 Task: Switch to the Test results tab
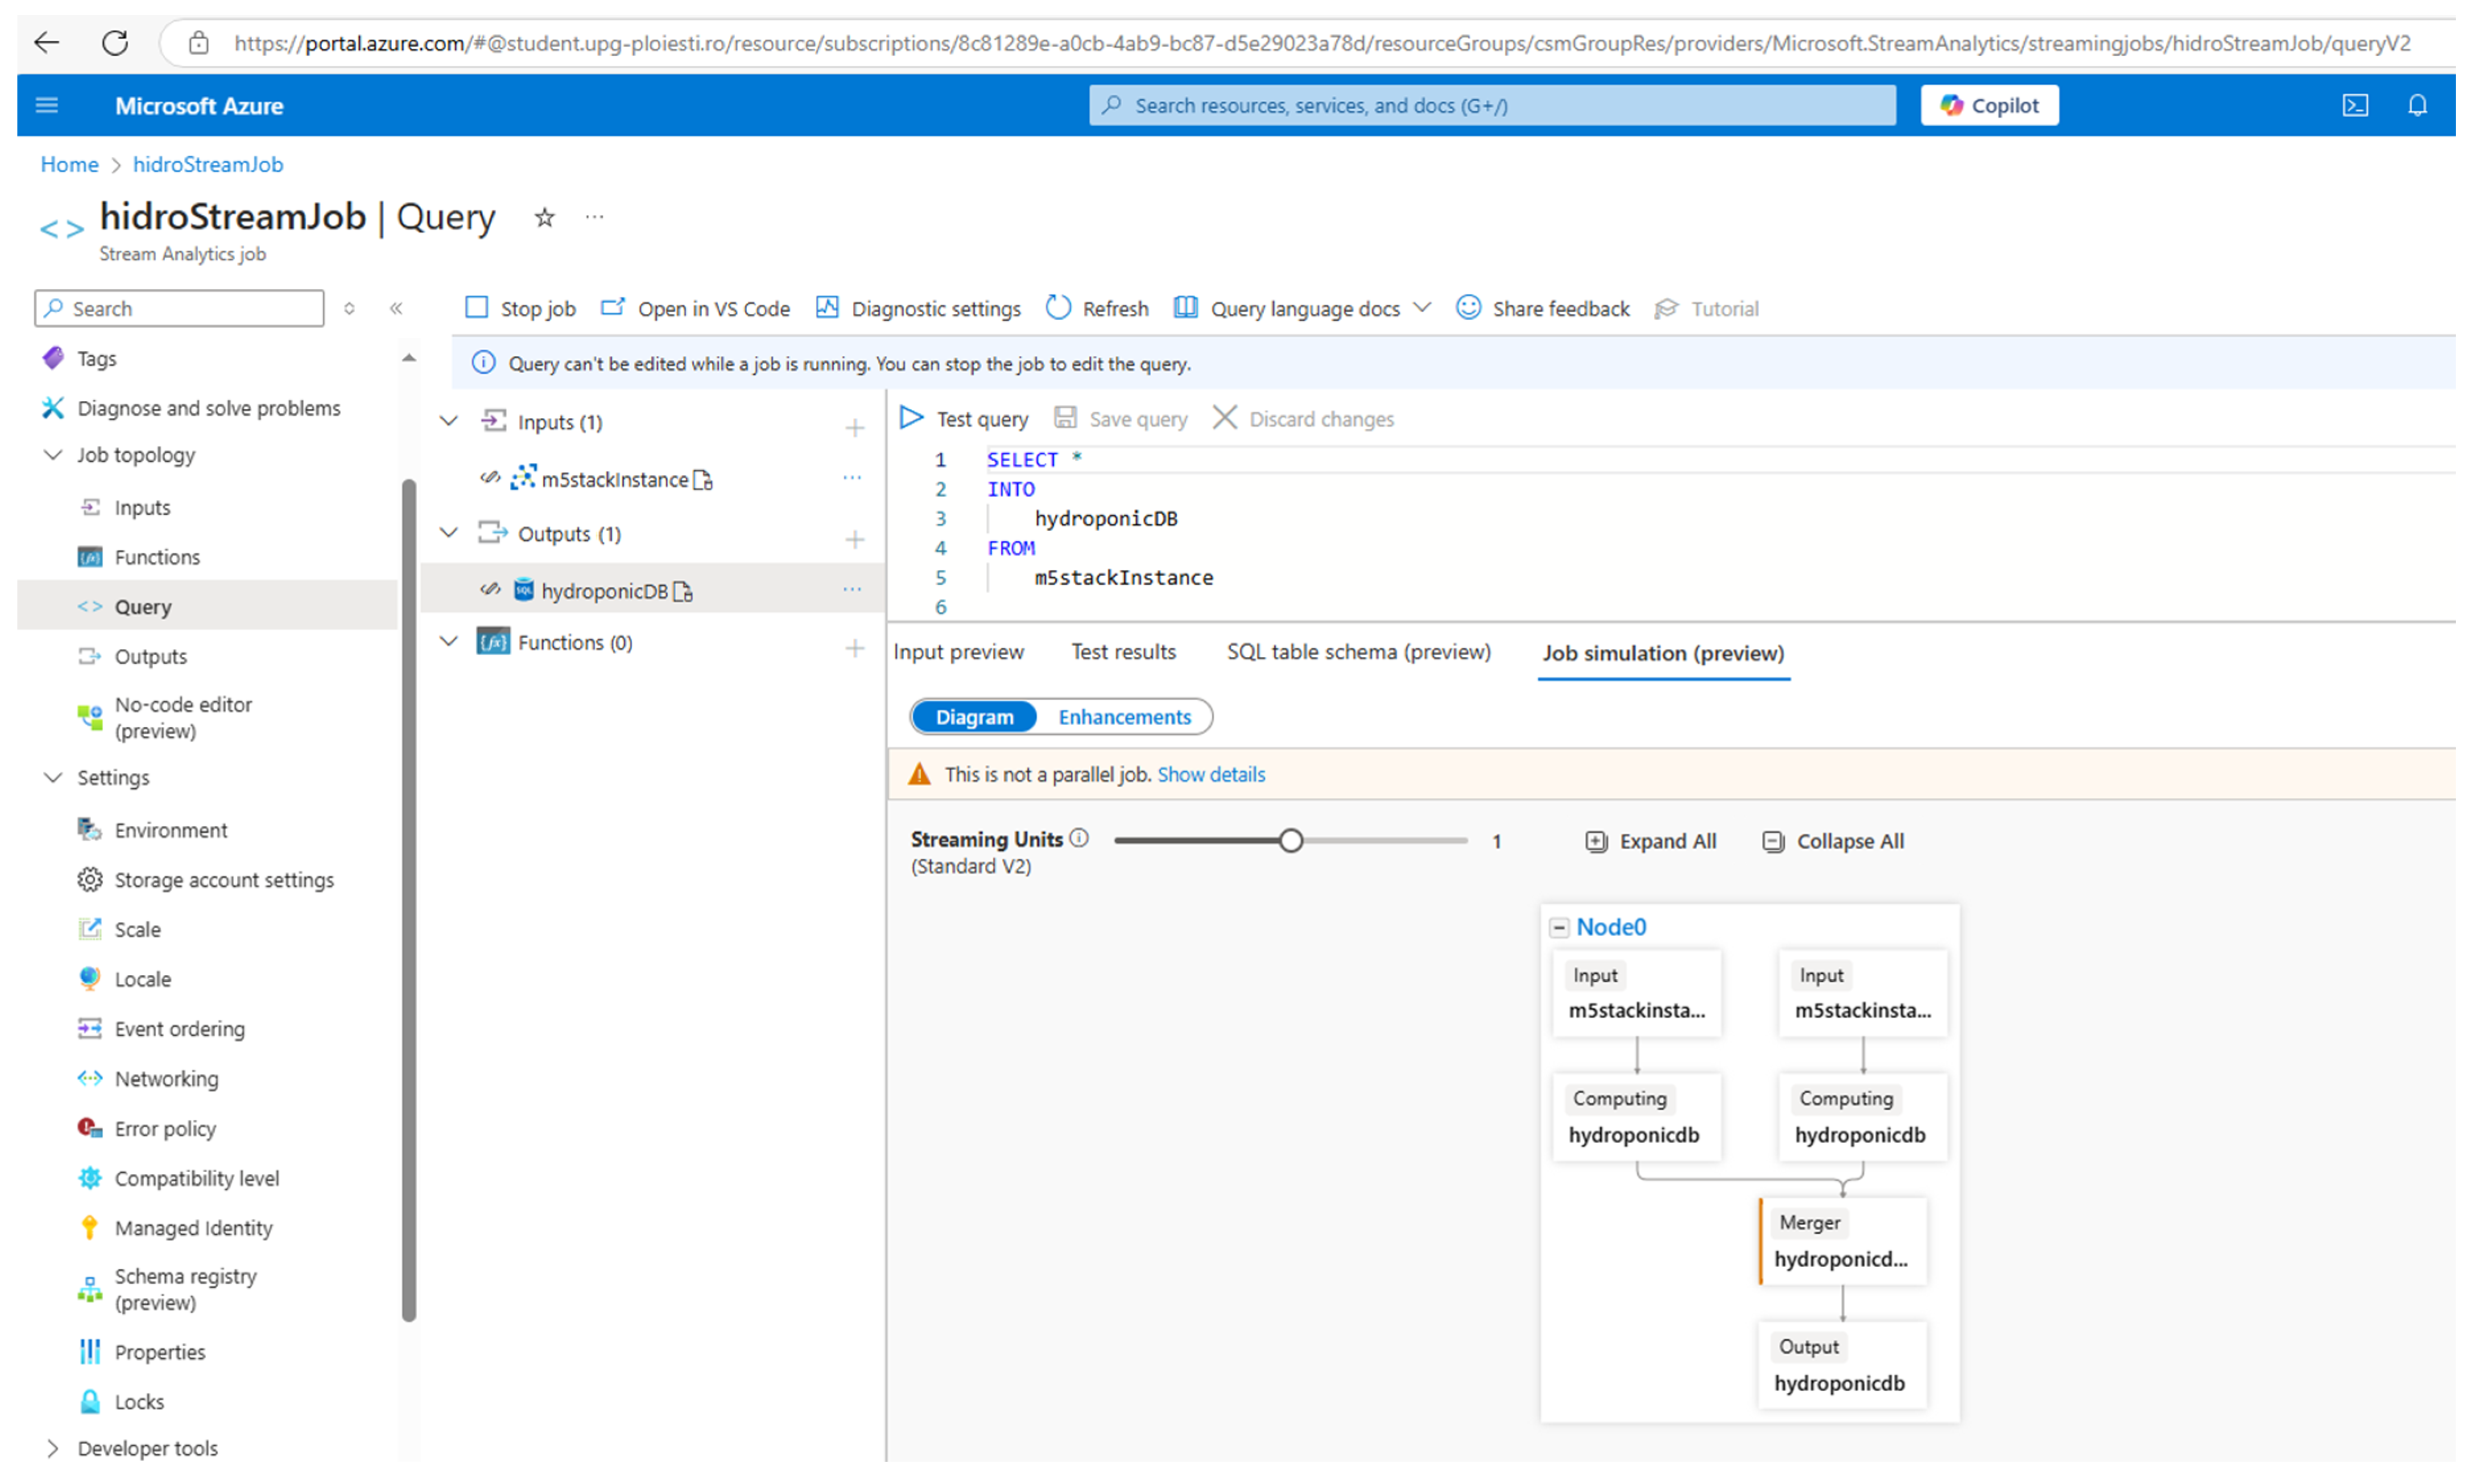[1123, 652]
